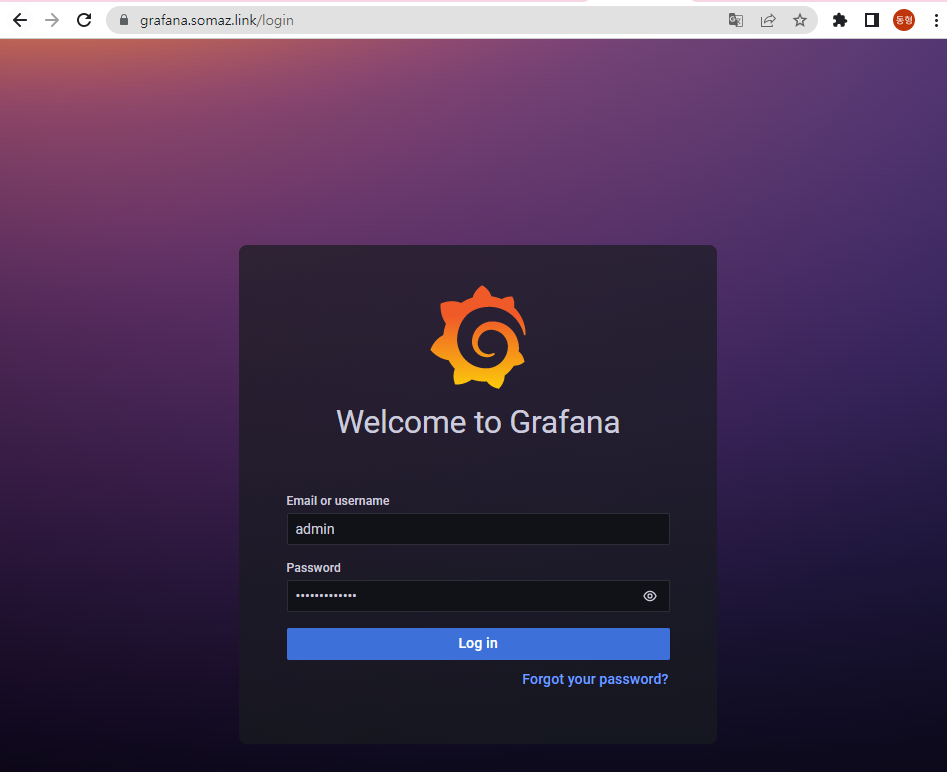Image resolution: width=947 pixels, height=772 pixels.
Task: Reload the Grafana login page
Action: click(x=84, y=20)
